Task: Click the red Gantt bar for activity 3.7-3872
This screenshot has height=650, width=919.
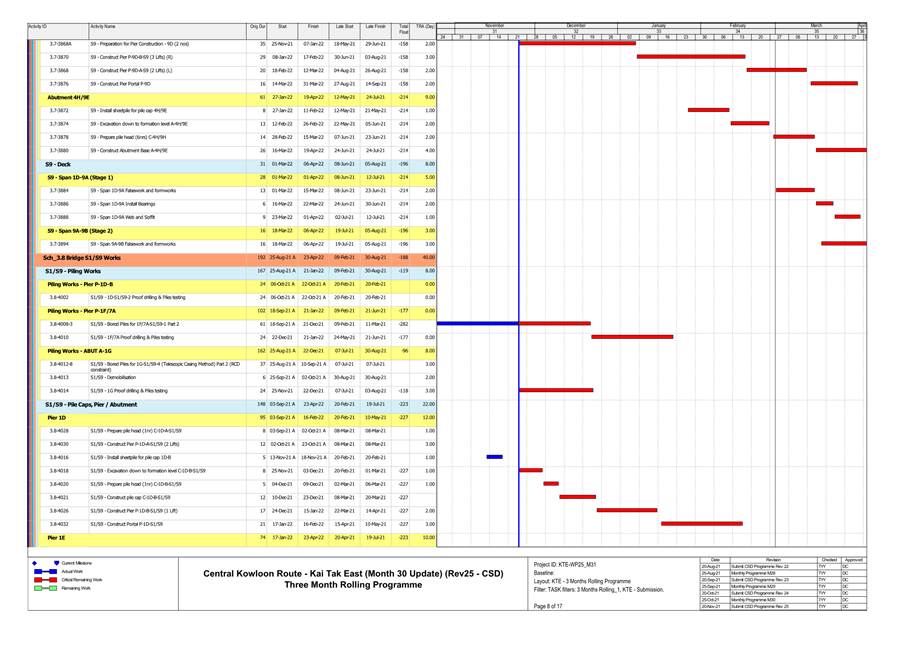Action: click(x=708, y=110)
